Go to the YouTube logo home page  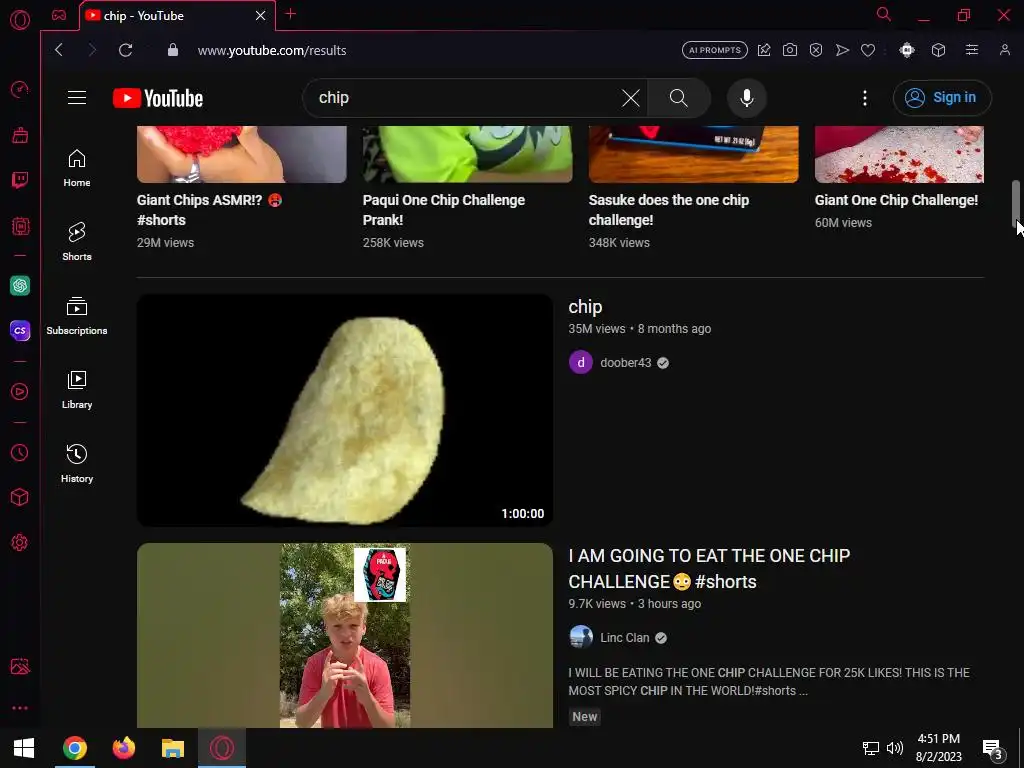click(x=158, y=98)
